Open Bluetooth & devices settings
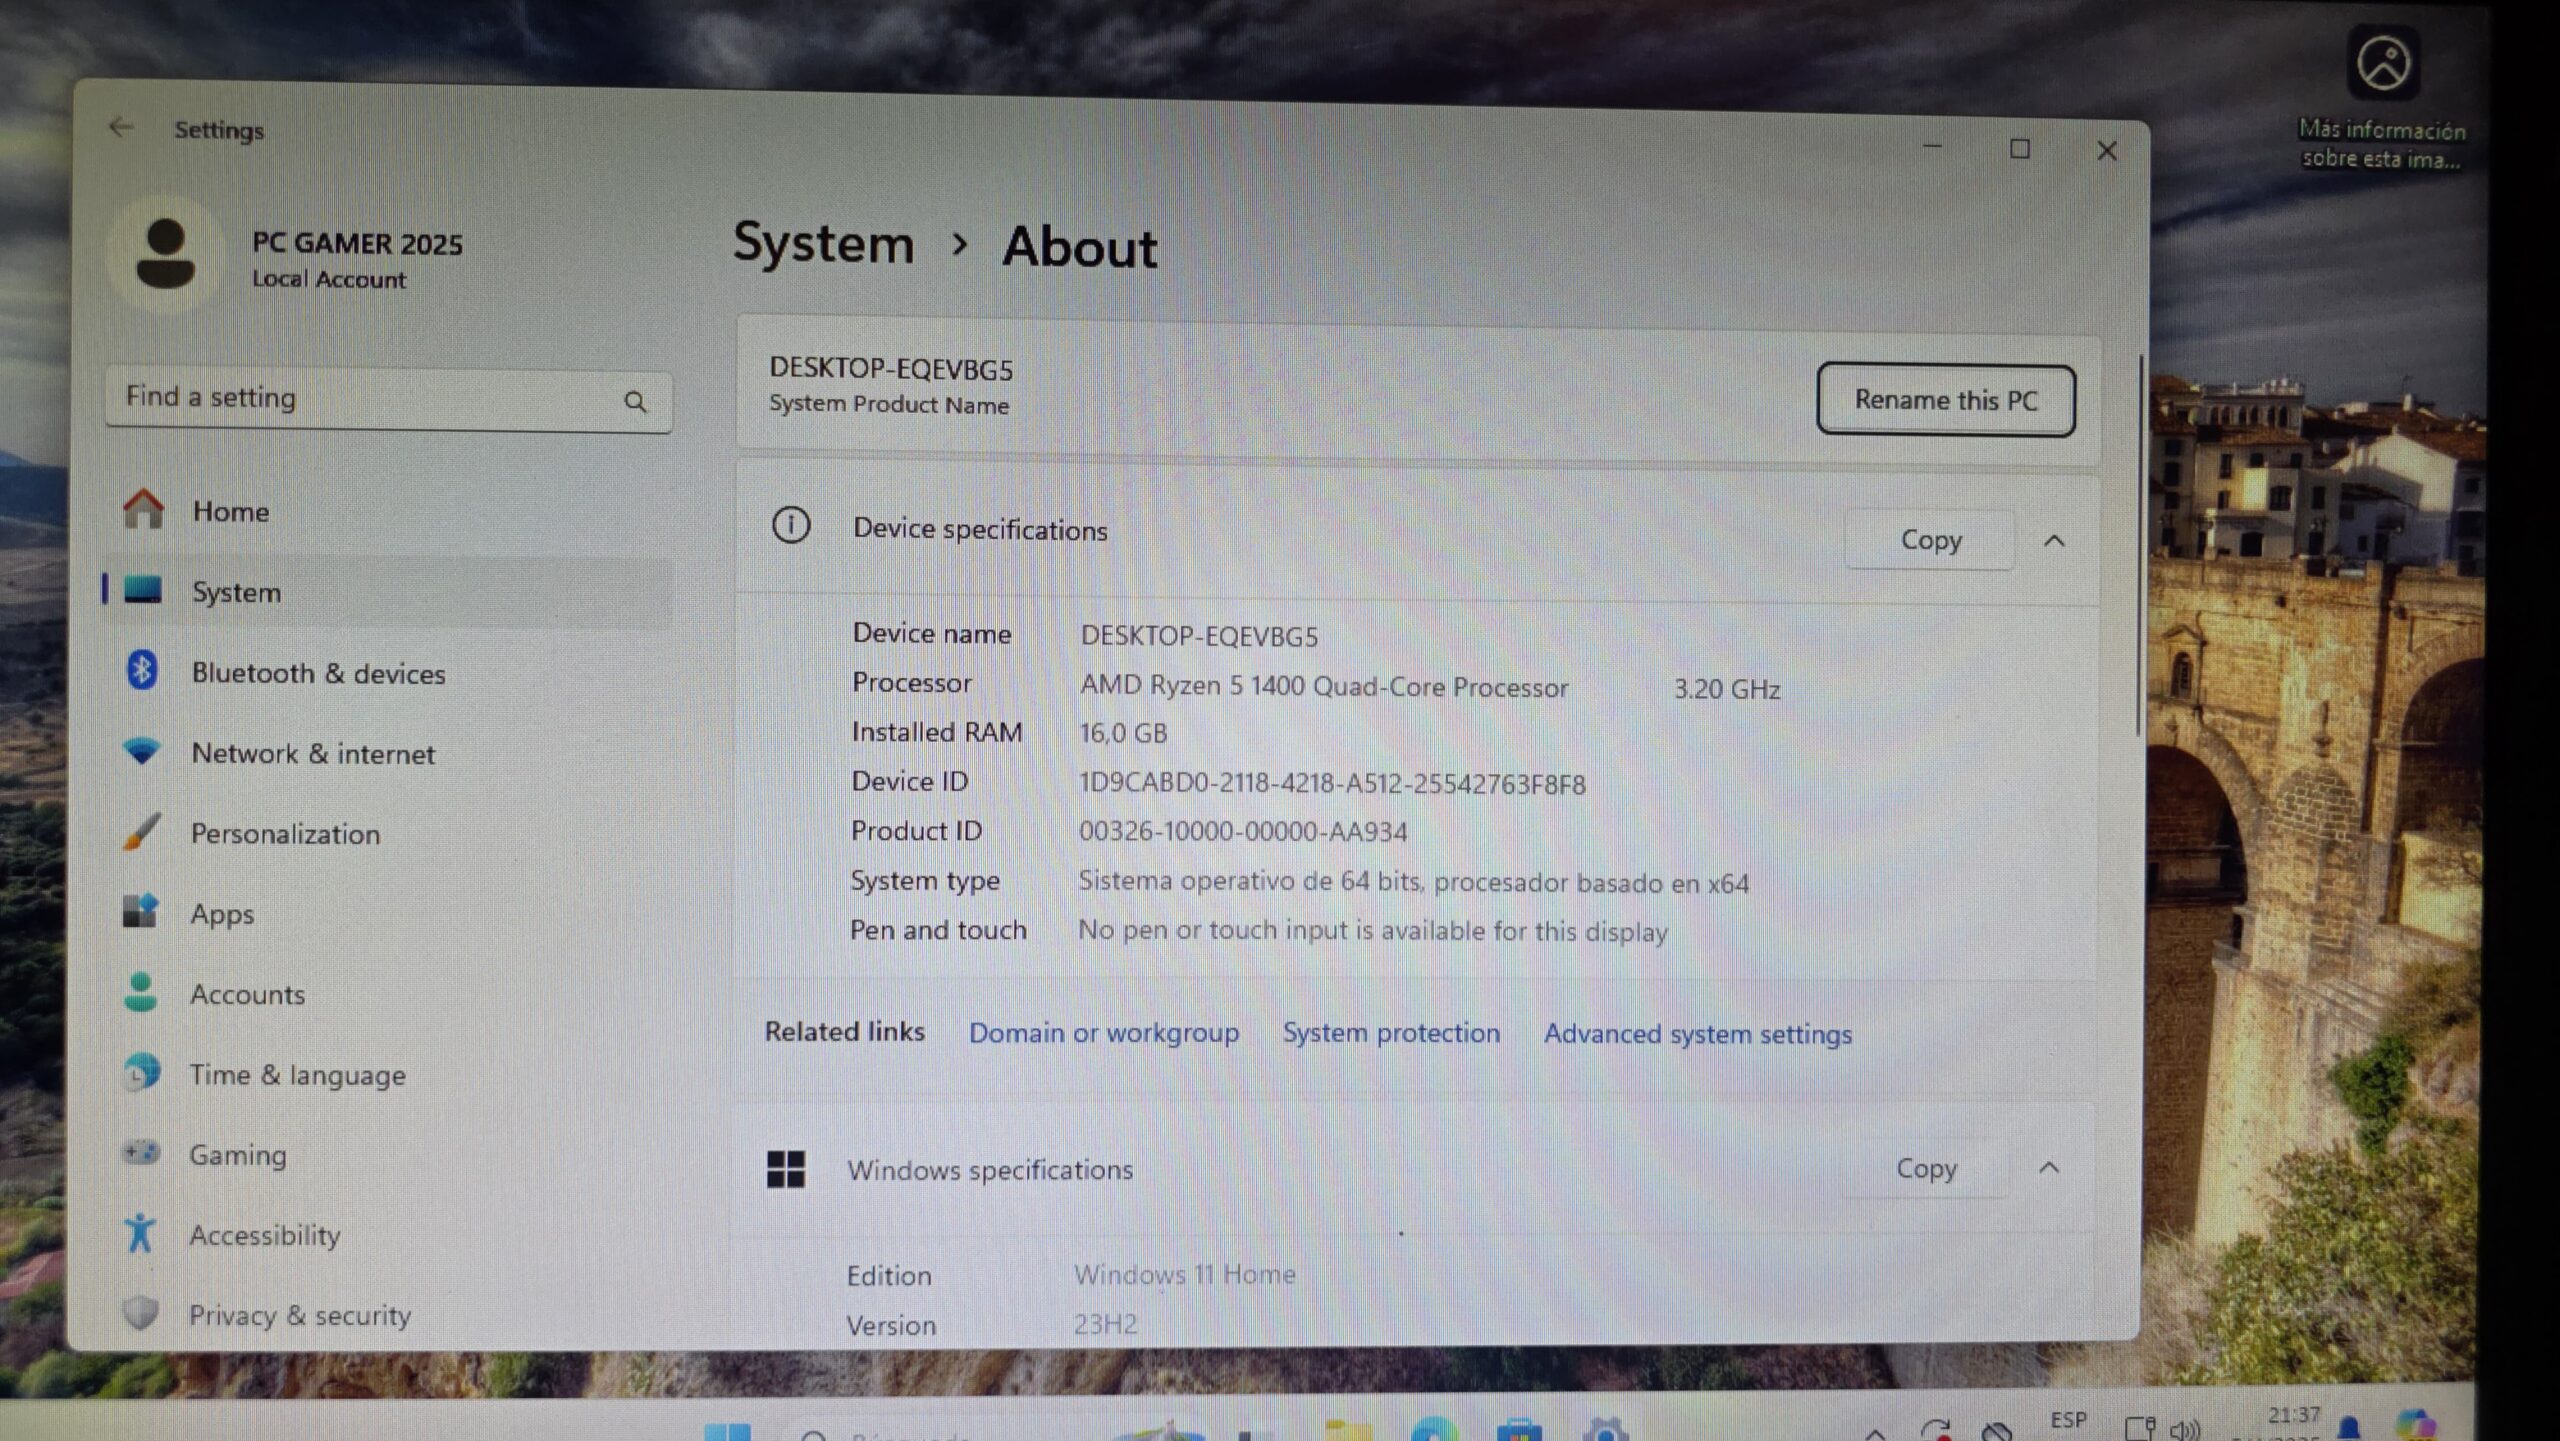 pyautogui.click(x=317, y=673)
